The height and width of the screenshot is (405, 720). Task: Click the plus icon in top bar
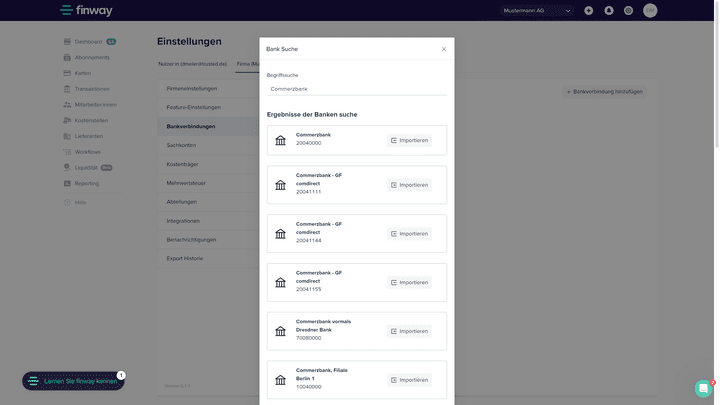pyautogui.click(x=588, y=11)
